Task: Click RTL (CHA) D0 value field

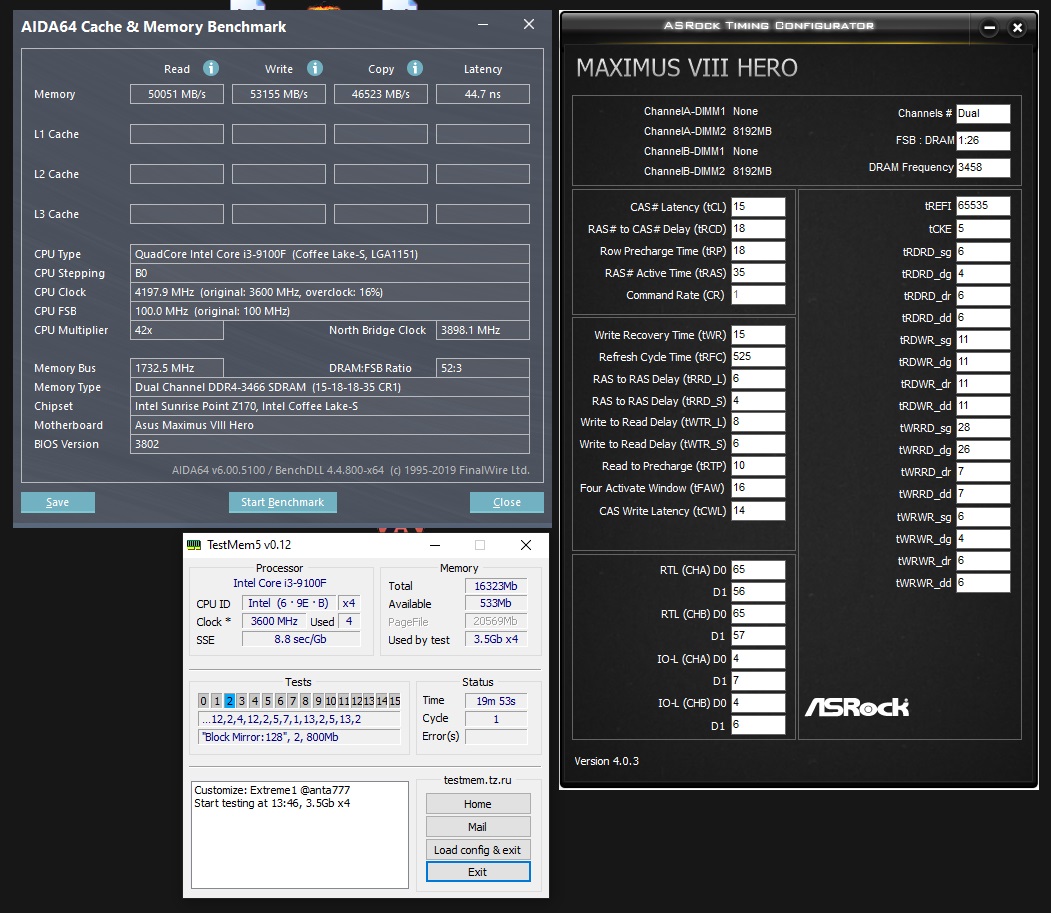Action: coord(758,570)
